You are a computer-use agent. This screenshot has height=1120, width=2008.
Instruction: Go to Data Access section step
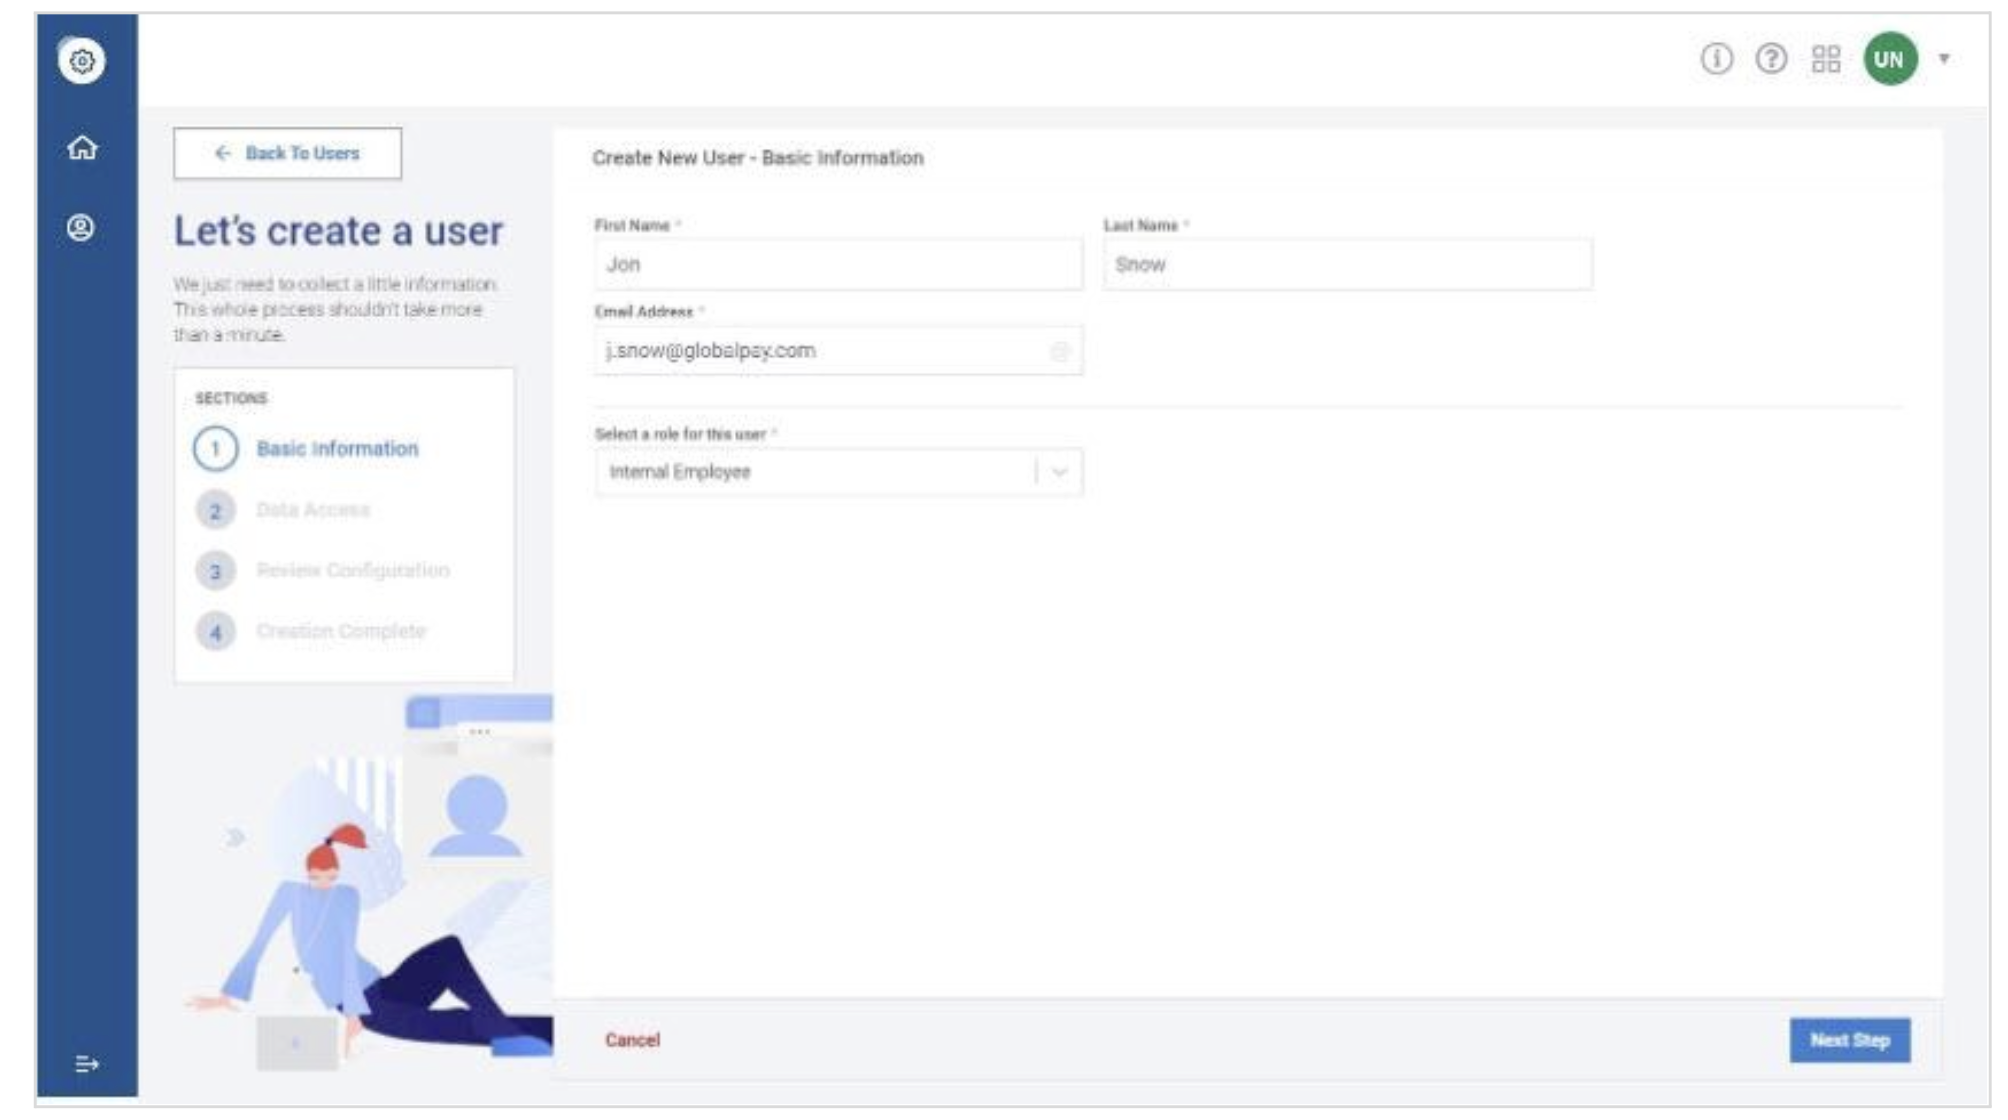coord(312,510)
